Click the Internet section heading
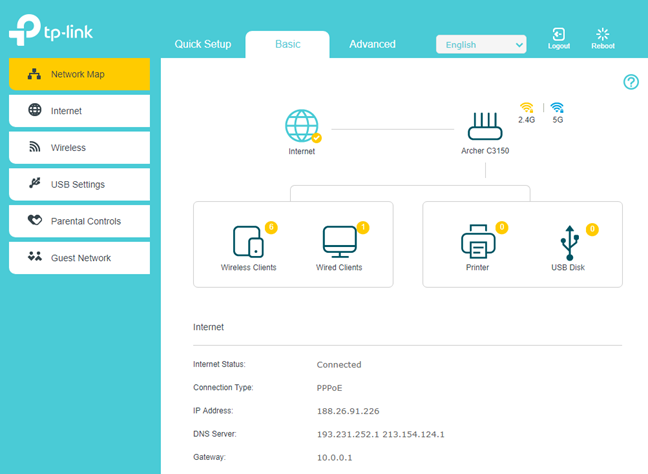Screen dimensions: 648x474 coord(208,327)
